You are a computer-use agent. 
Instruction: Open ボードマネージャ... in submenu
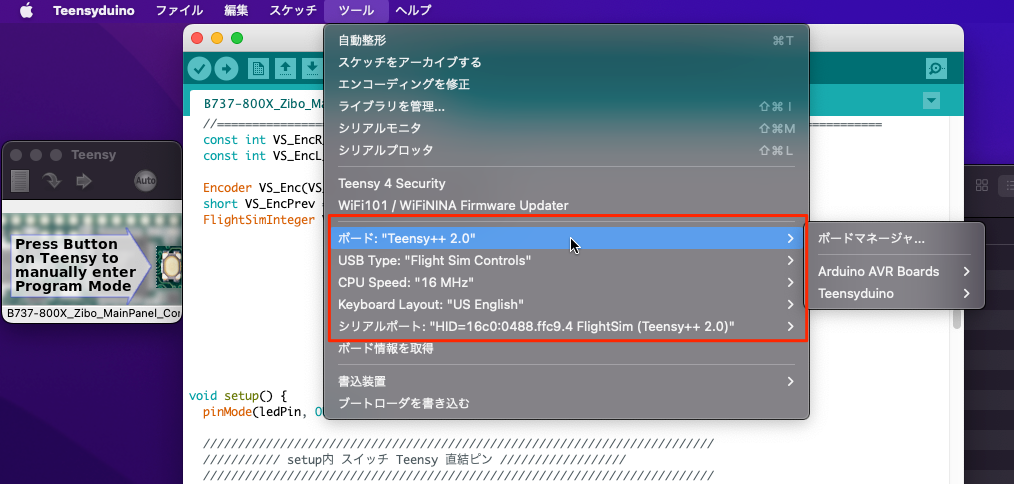pos(894,238)
